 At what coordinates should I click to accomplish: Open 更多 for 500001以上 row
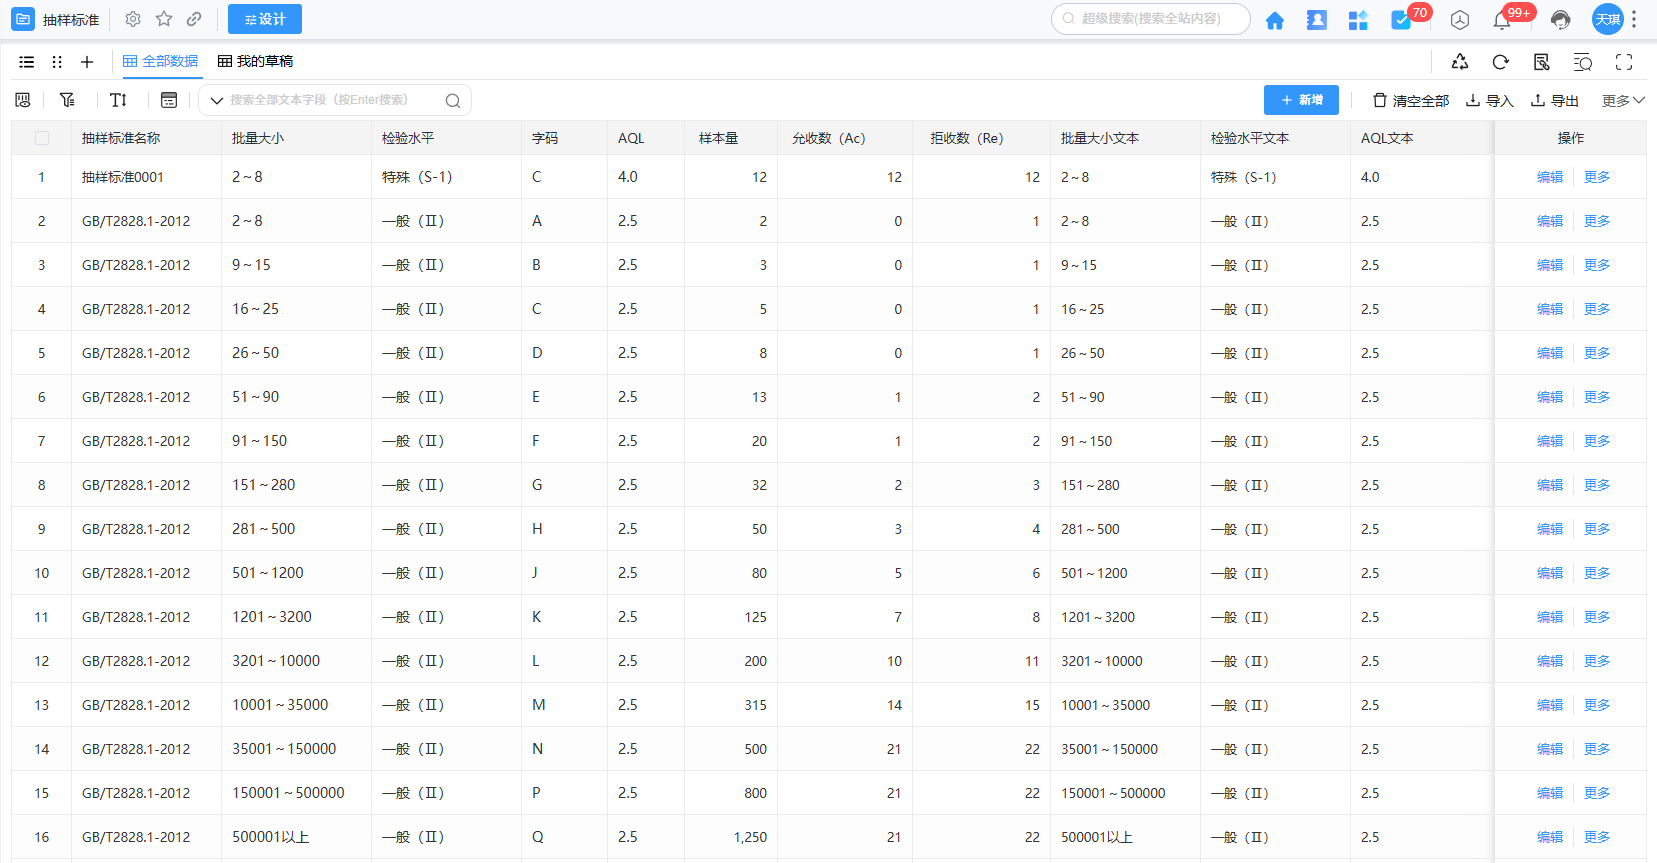click(1597, 837)
